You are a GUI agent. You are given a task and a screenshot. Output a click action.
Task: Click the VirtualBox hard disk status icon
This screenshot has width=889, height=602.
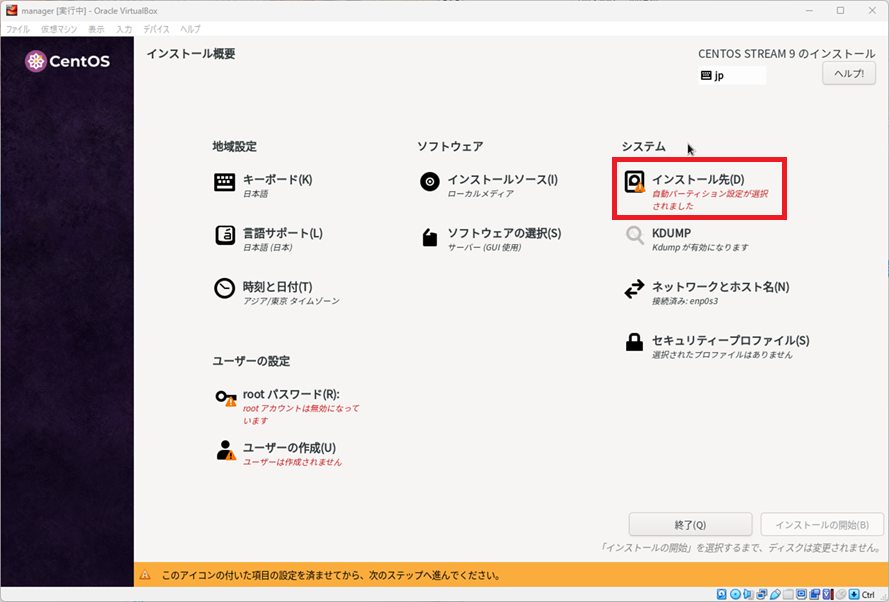(x=721, y=594)
